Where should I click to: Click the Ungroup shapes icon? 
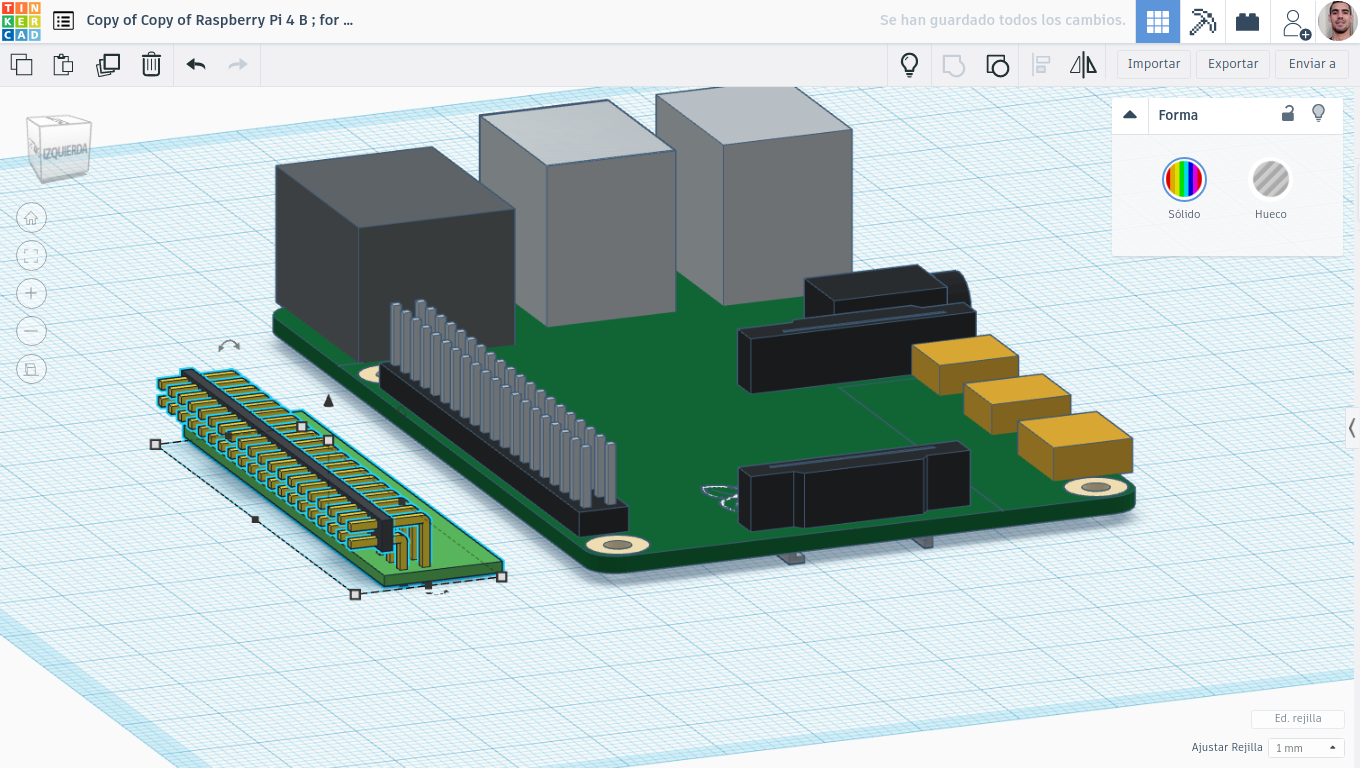(997, 65)
